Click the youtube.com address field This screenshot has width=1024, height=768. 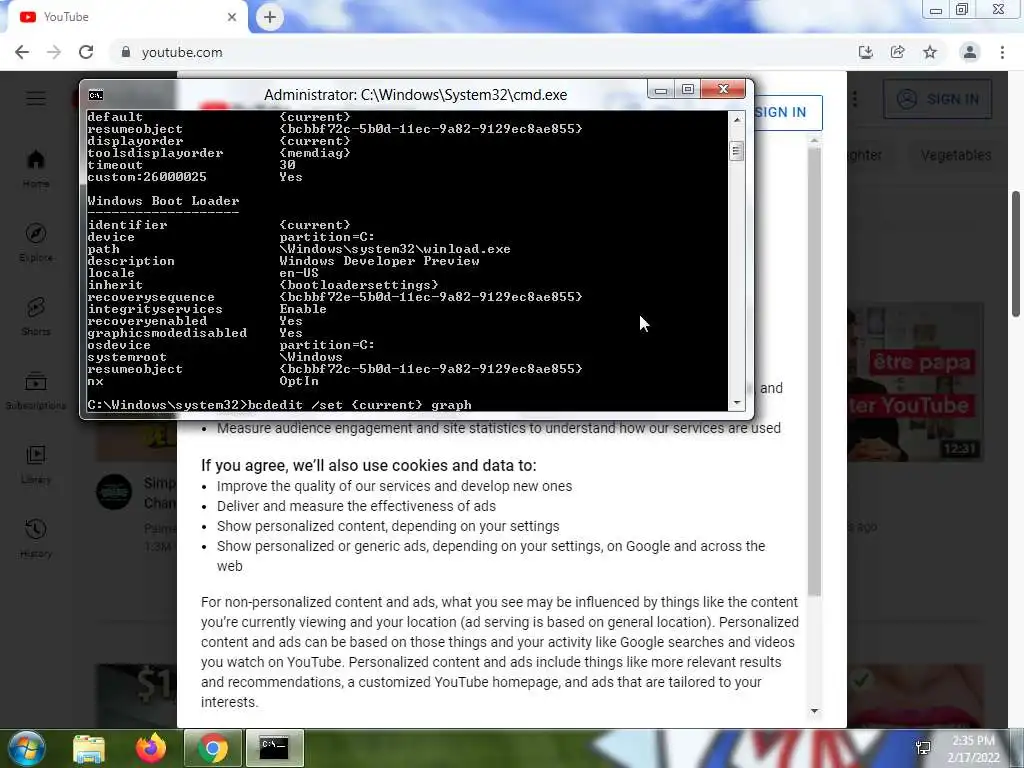pyautogui.click(x=483, y=52)
